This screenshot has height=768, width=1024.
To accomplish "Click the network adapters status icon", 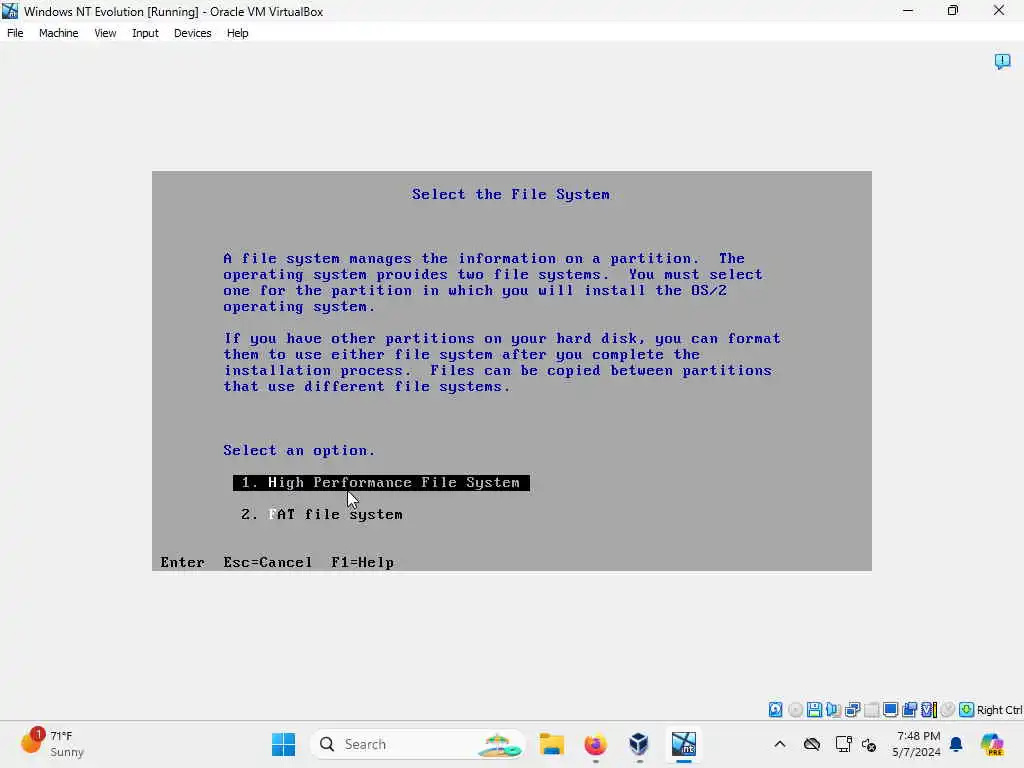I will 852,710.
